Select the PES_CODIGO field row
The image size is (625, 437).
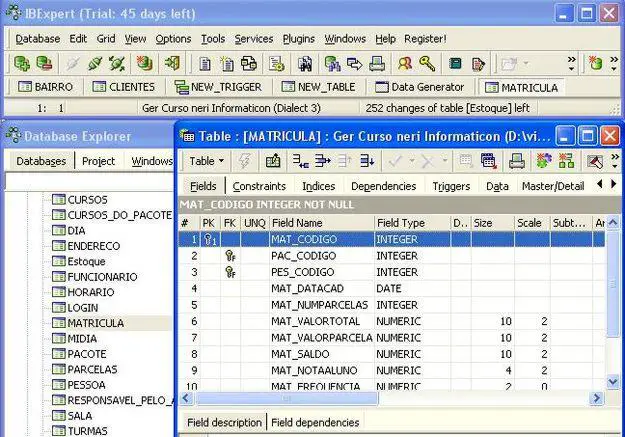click(392, 272)
